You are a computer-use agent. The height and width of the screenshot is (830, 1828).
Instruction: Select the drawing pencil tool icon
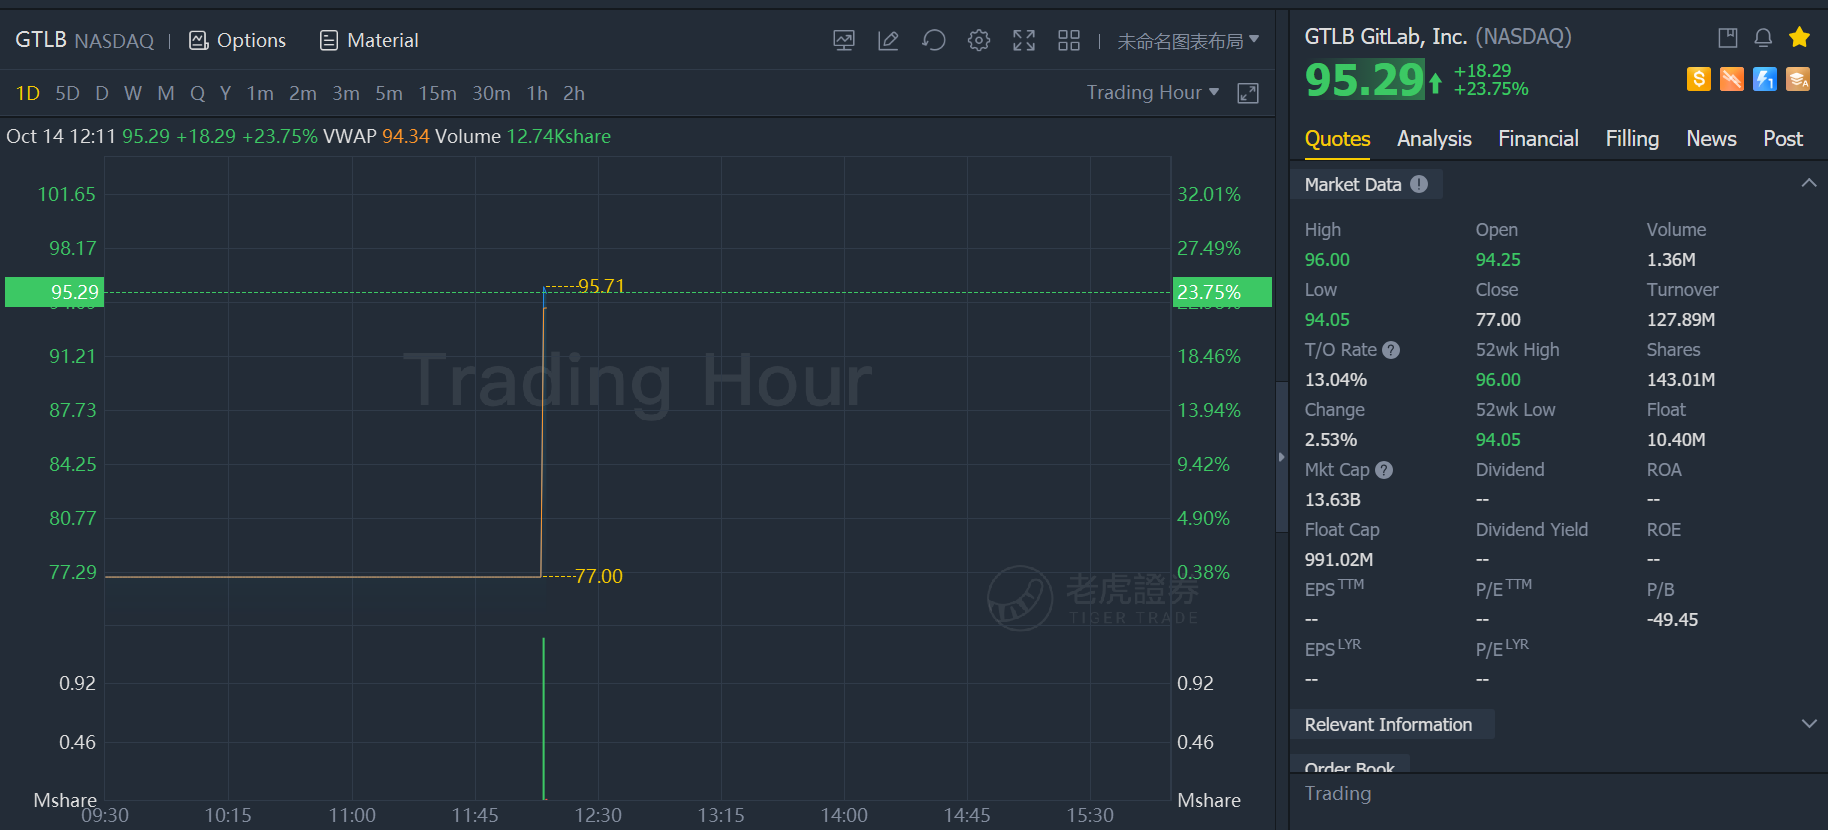click(888, 40)
